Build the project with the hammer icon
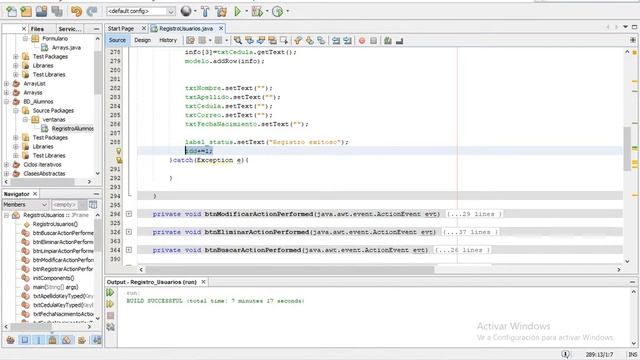This screenshot has width=640, height=360. coord(205,11)
